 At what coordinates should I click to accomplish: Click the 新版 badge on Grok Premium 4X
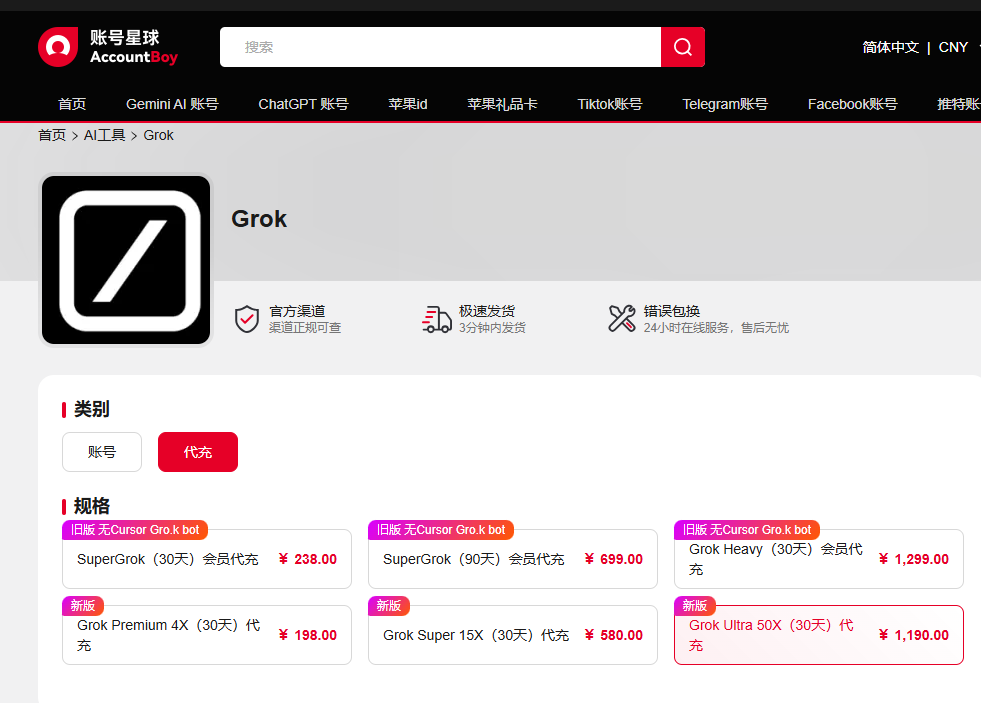[83, 605]
